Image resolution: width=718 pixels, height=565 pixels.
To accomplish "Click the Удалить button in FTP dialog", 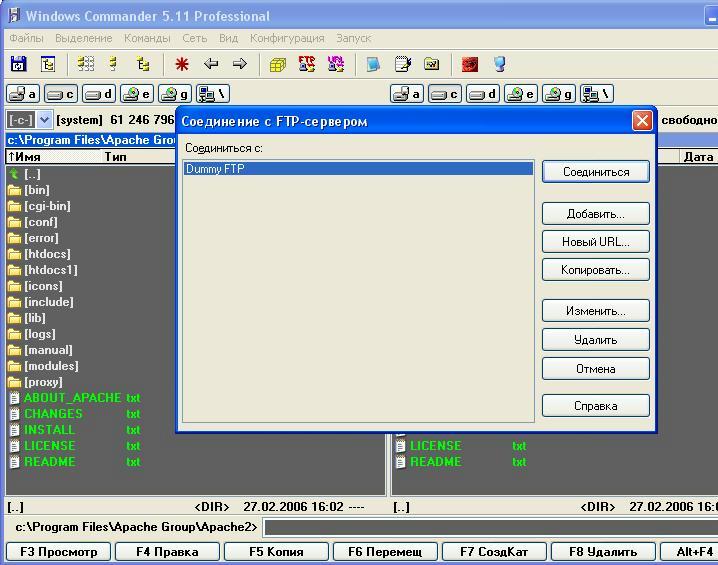I will pyautogui.click(x=596, y=340).
